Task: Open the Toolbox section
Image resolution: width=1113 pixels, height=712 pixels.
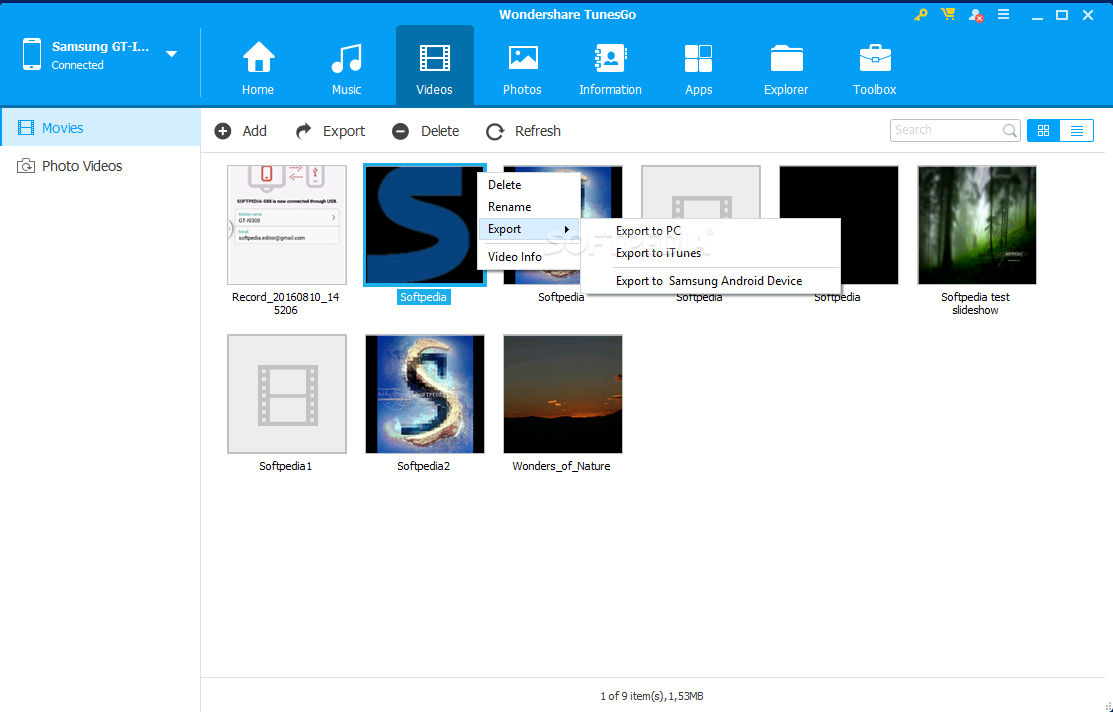Action: click(874, 68)
